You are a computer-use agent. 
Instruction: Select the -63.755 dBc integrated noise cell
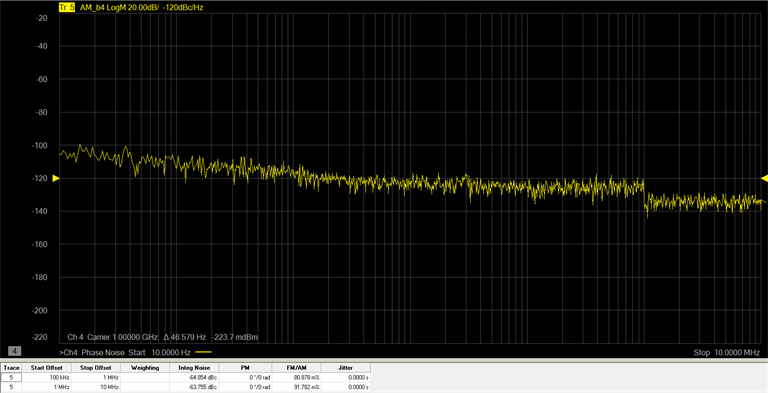194,387
